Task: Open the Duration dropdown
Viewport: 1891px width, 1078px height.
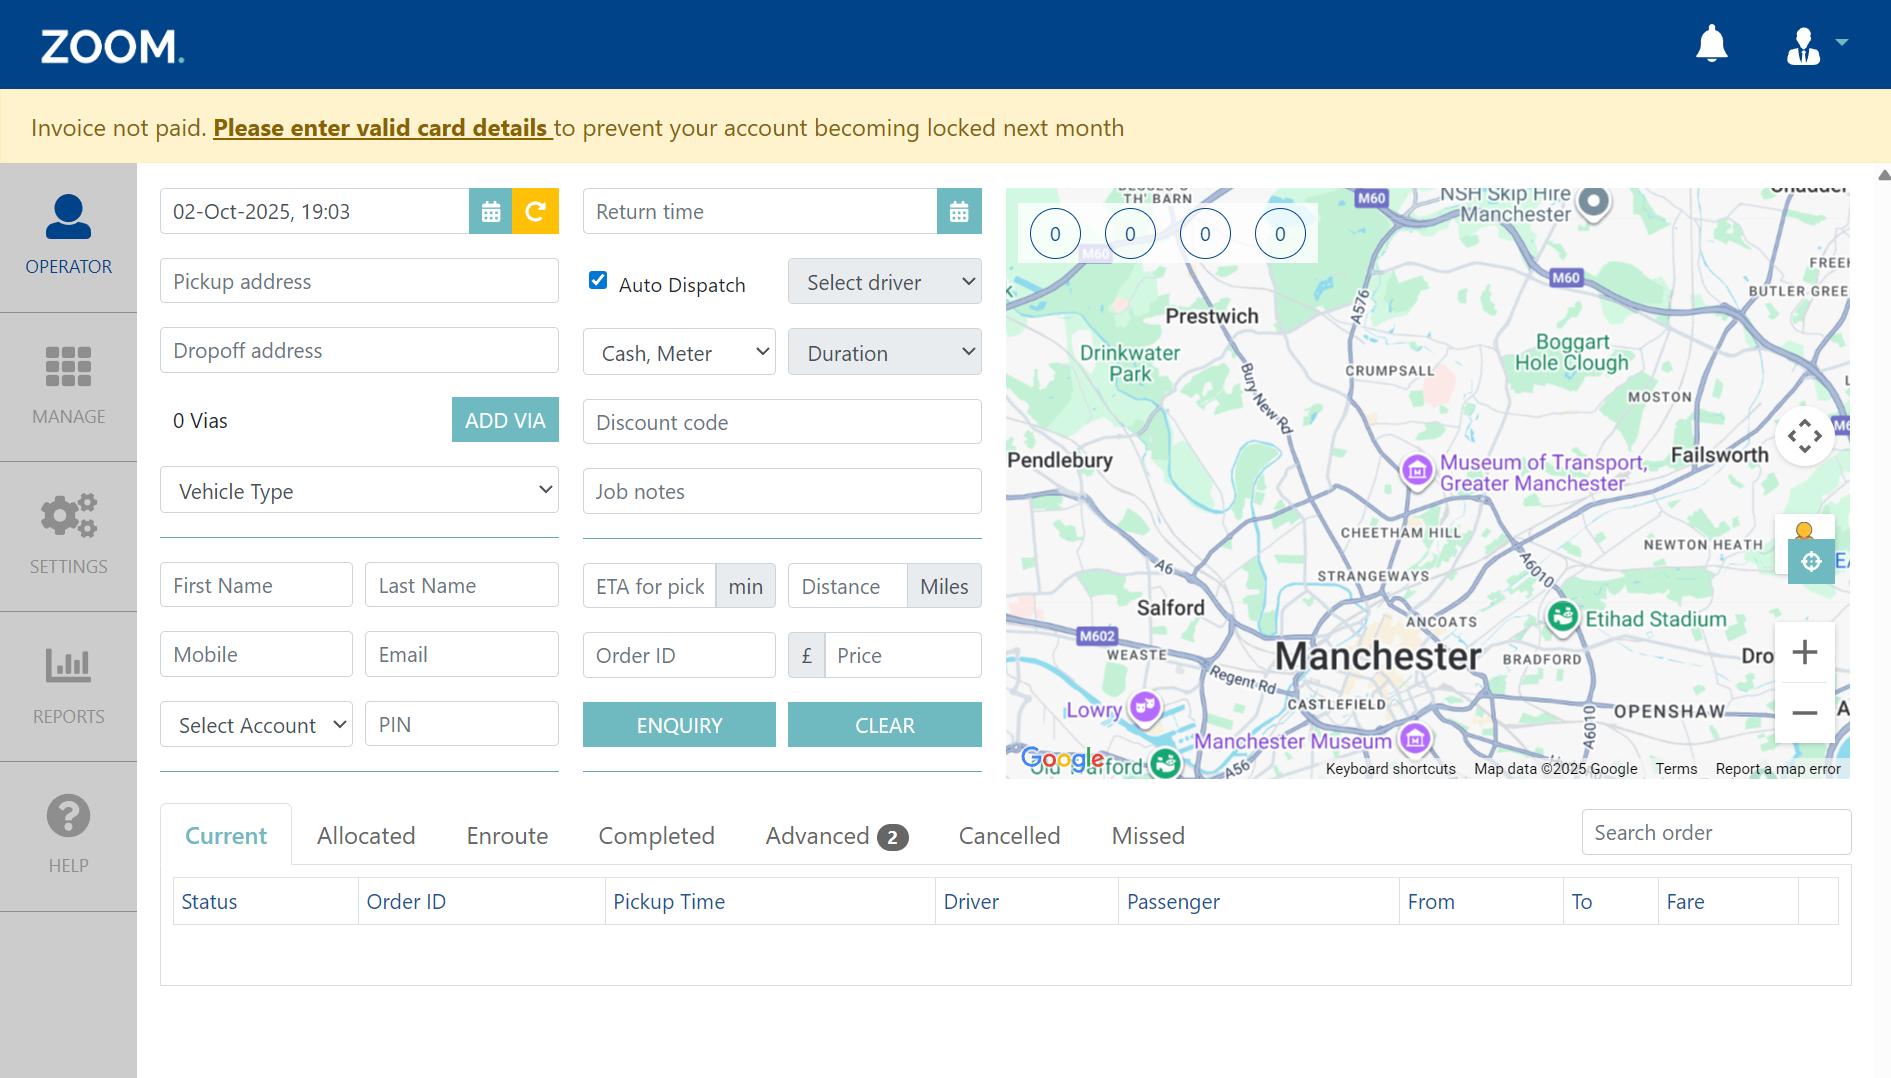Action: pos(885,352)
